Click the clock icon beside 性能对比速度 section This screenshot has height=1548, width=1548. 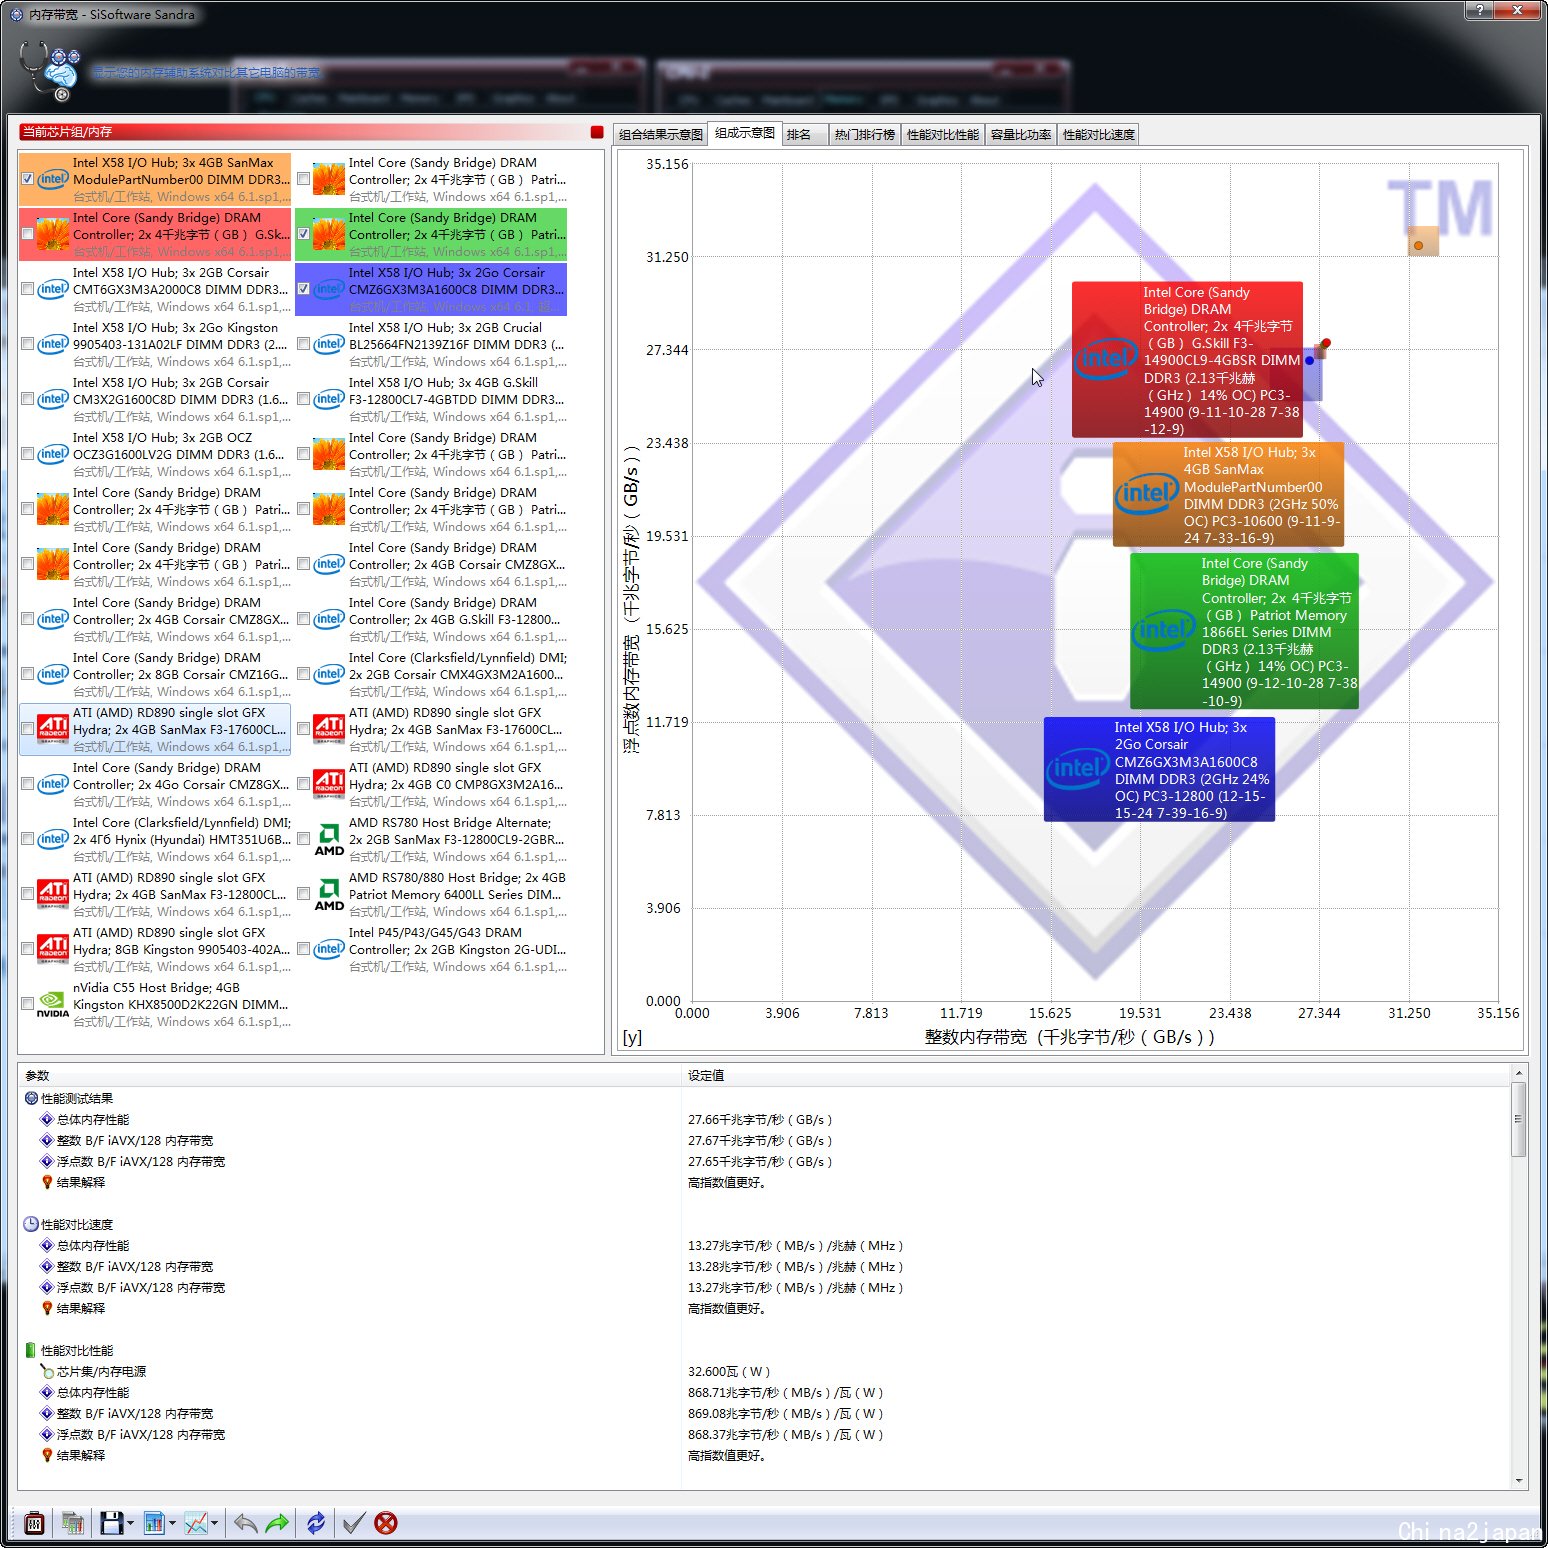coord(31,1224)
